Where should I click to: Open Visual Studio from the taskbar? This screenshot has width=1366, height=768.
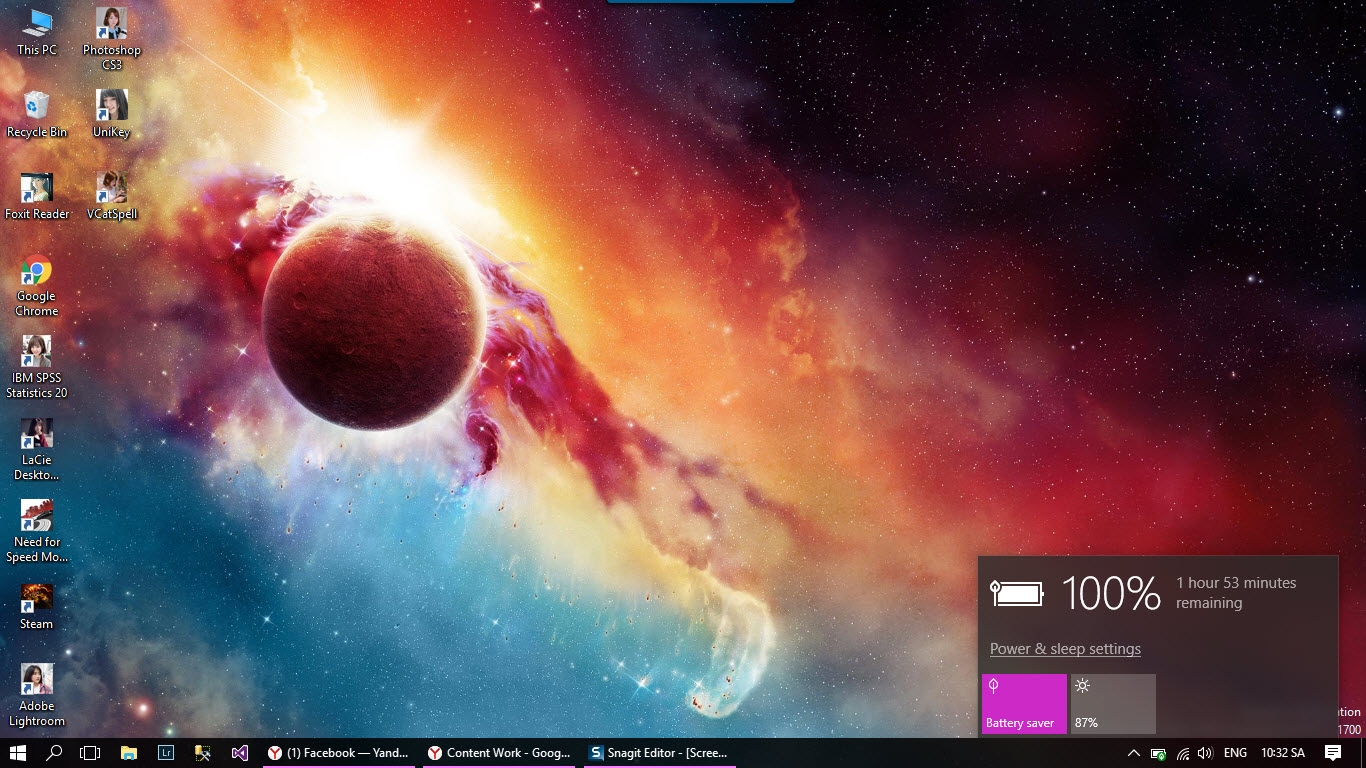[240, 753]
